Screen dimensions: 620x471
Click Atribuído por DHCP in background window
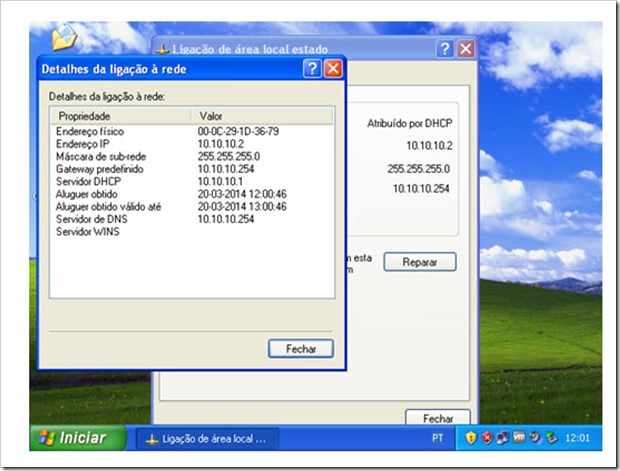(x=410, y=124)
